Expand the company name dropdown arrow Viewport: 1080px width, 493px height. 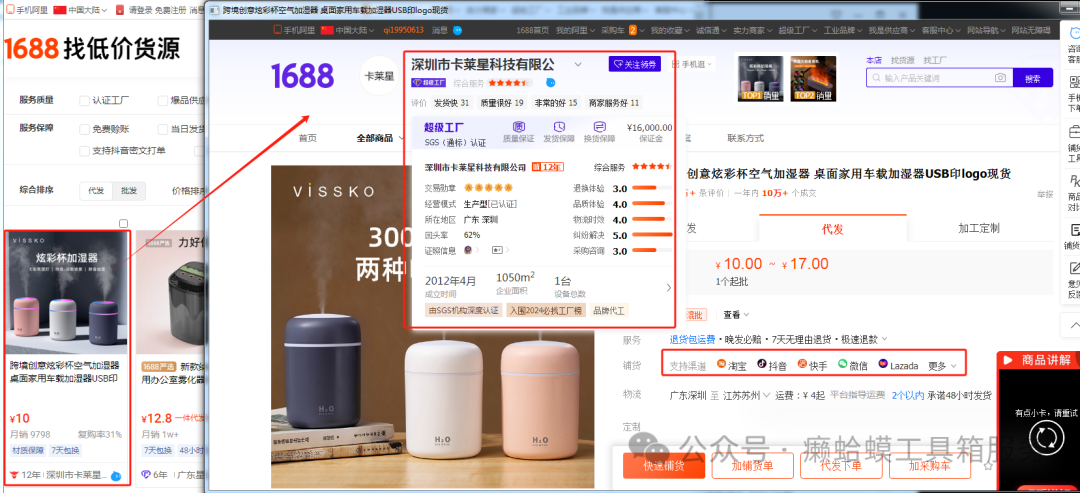point(578,65)
